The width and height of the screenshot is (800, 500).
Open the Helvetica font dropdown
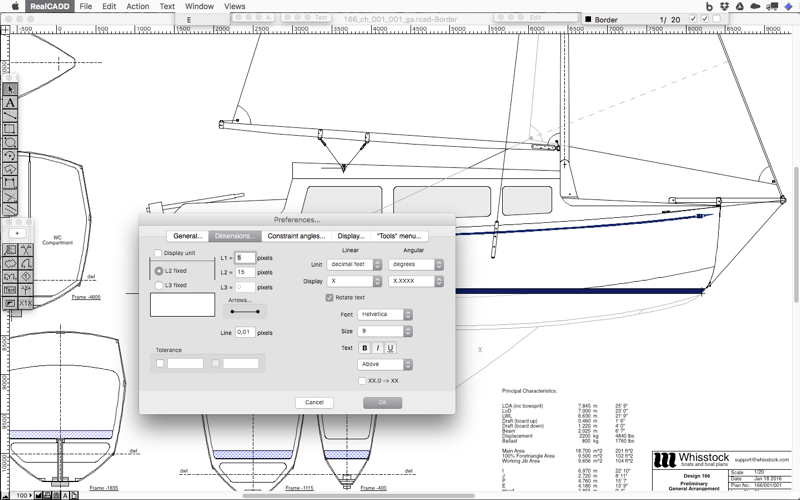[385, 315]
